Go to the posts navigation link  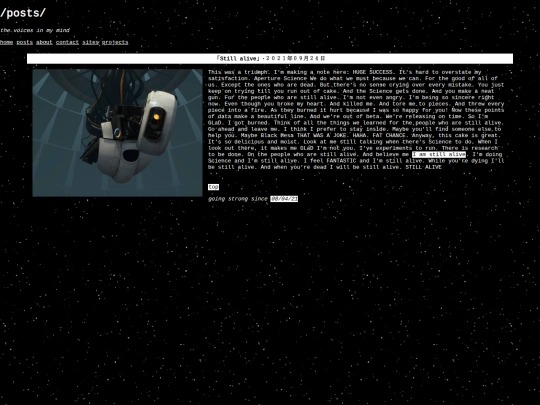click(x=24, y=42)
